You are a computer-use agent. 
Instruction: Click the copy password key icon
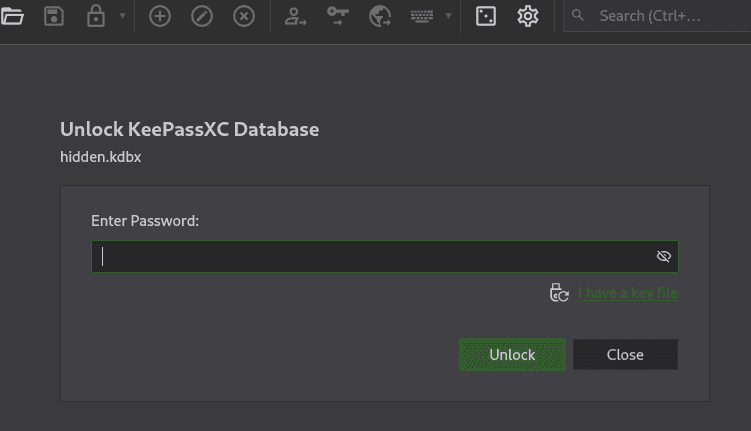pyautogui.click(x=338, y=16)
